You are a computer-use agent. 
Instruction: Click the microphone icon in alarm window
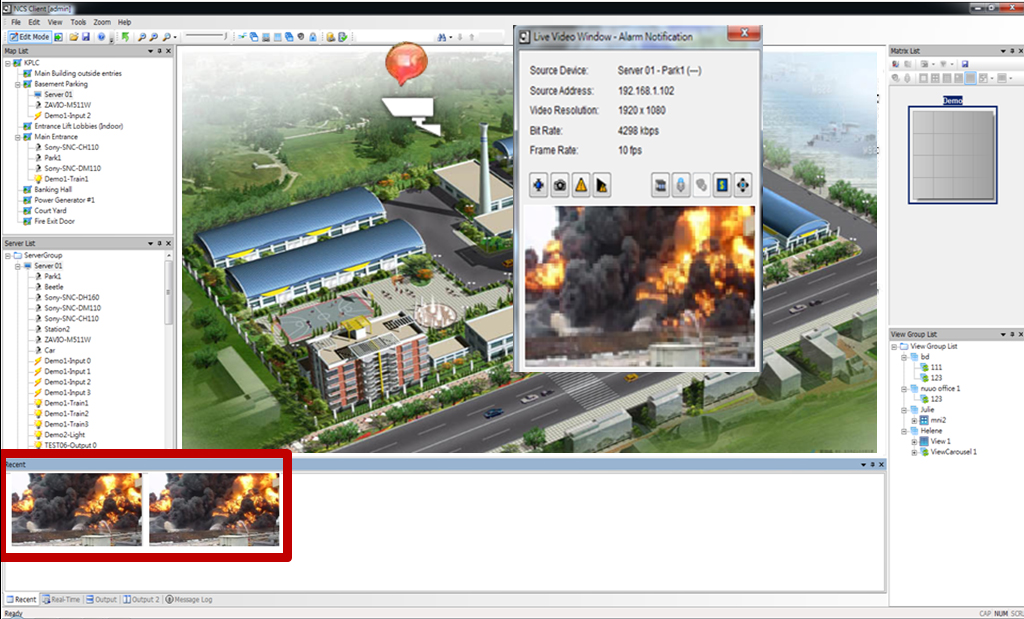680,185
